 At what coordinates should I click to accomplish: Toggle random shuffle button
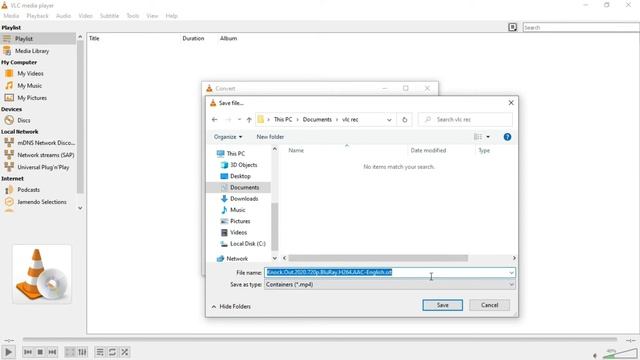[125, 352]
